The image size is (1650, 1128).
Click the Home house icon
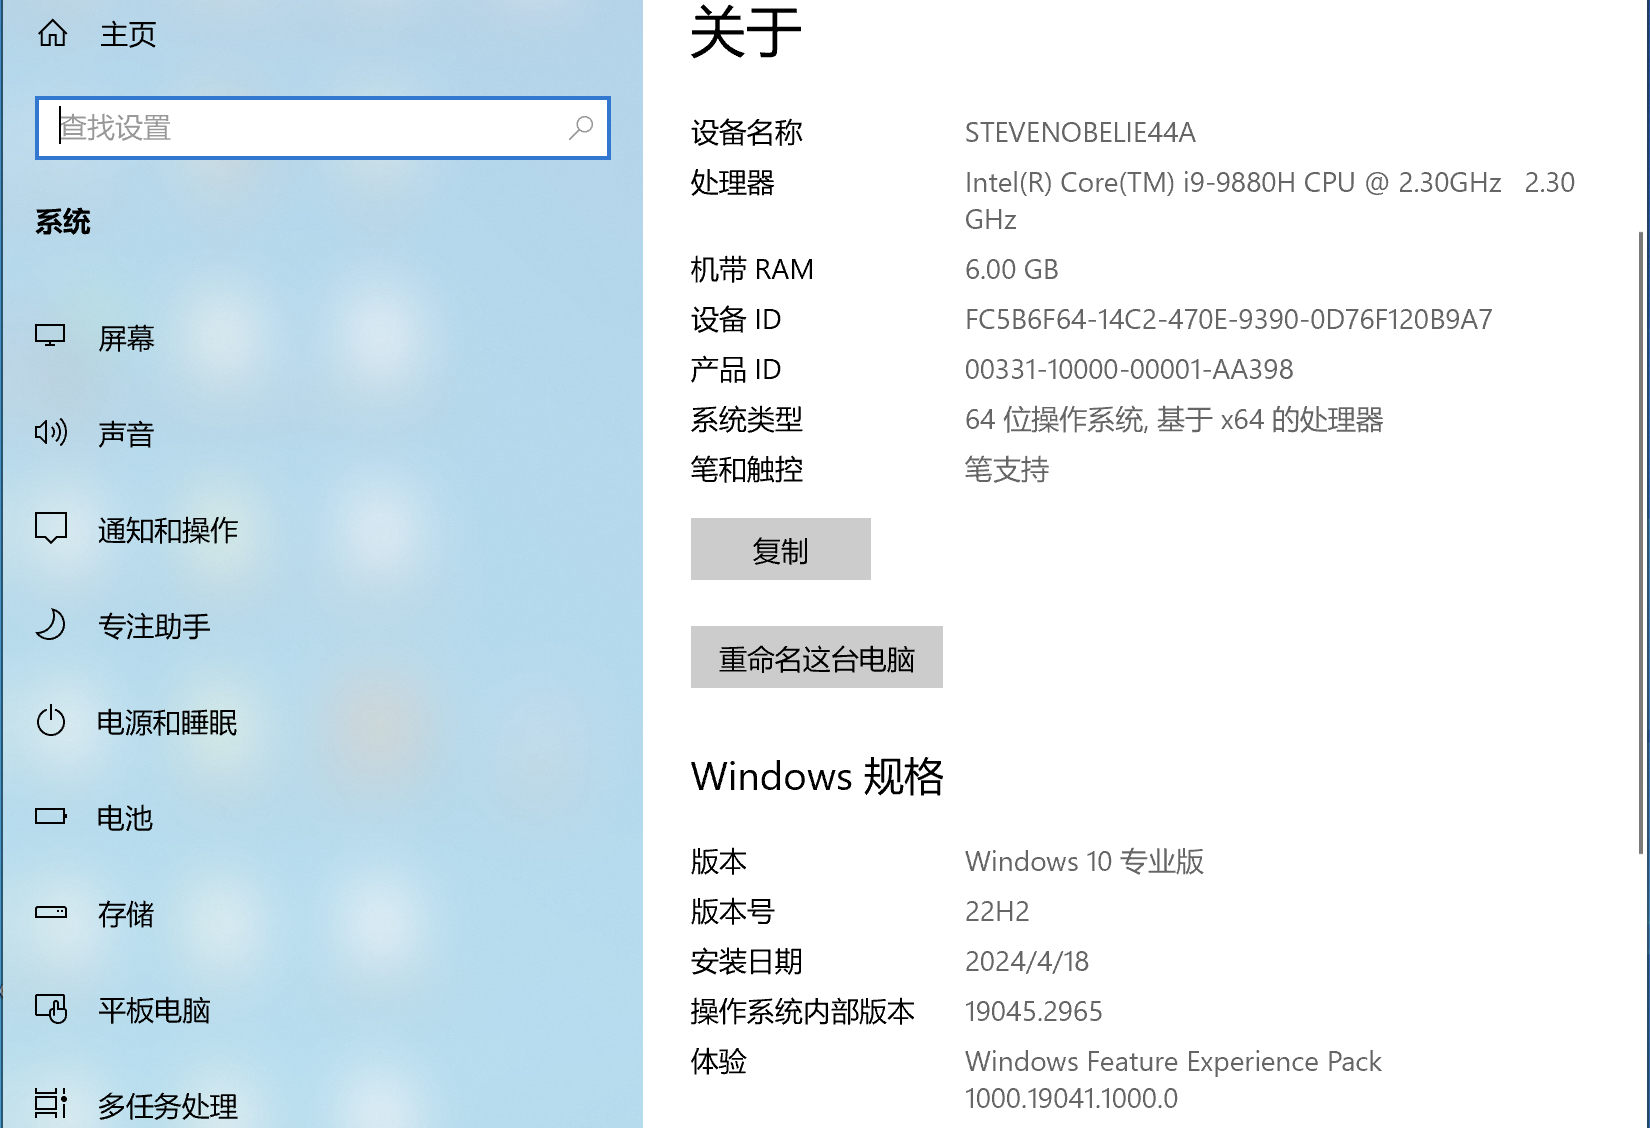[x=52, y=34]
